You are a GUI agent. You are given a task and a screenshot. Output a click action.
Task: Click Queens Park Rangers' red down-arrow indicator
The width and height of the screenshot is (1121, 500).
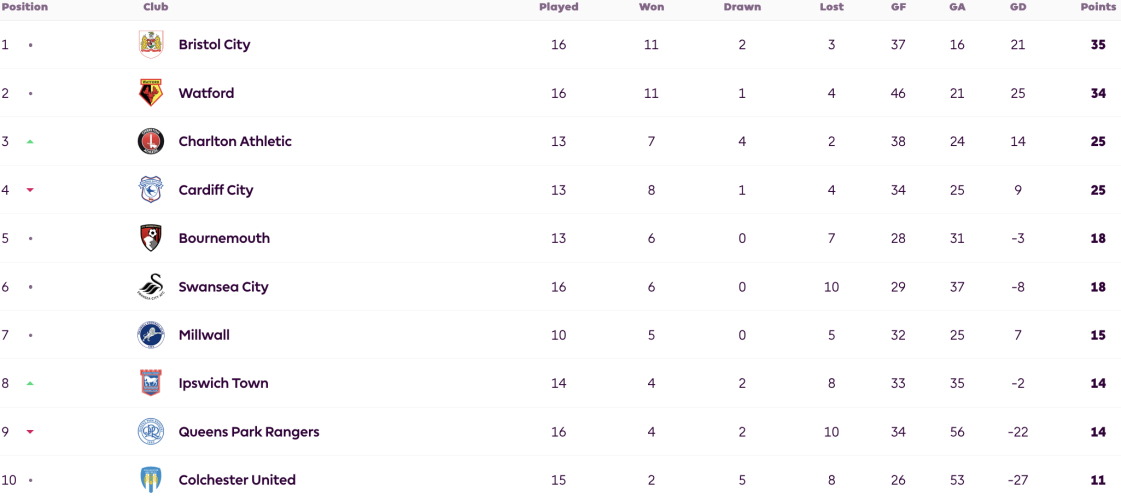(x=30, y=432)
